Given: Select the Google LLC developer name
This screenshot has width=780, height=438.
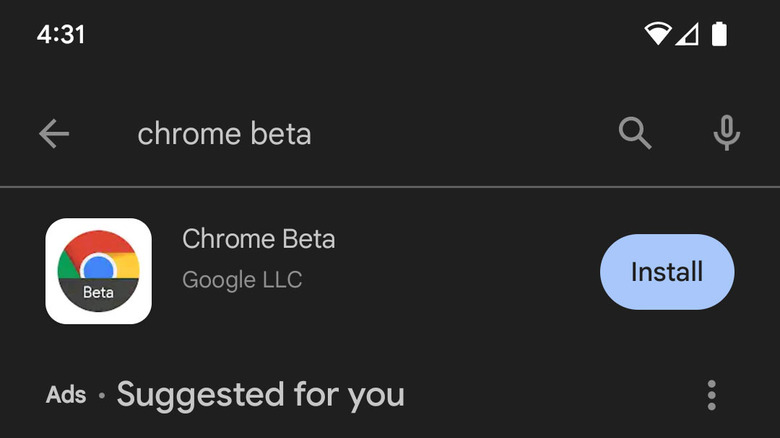Looking at the screenshot, I should click(242, 279).
